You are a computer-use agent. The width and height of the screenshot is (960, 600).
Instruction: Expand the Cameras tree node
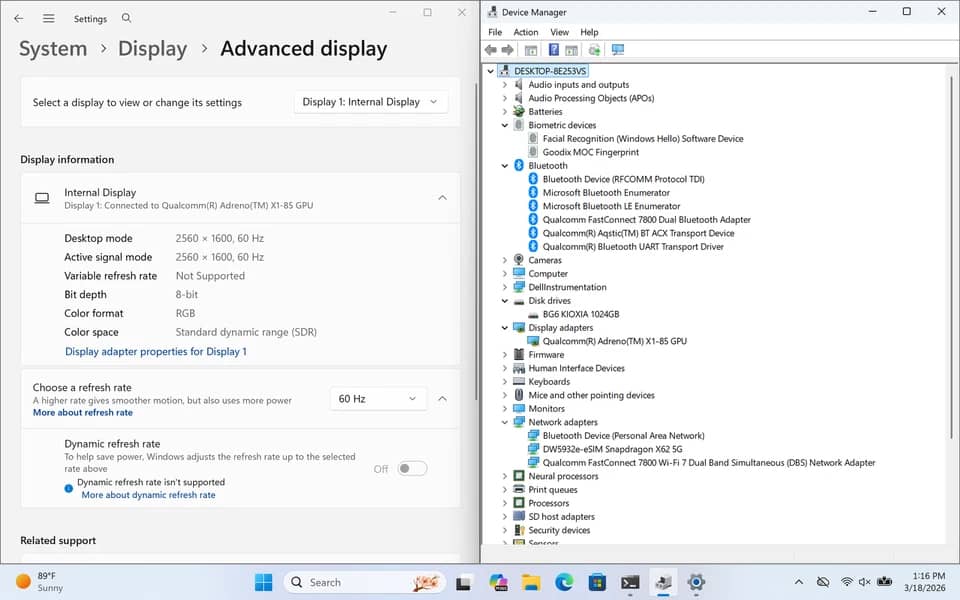point(505,260)
